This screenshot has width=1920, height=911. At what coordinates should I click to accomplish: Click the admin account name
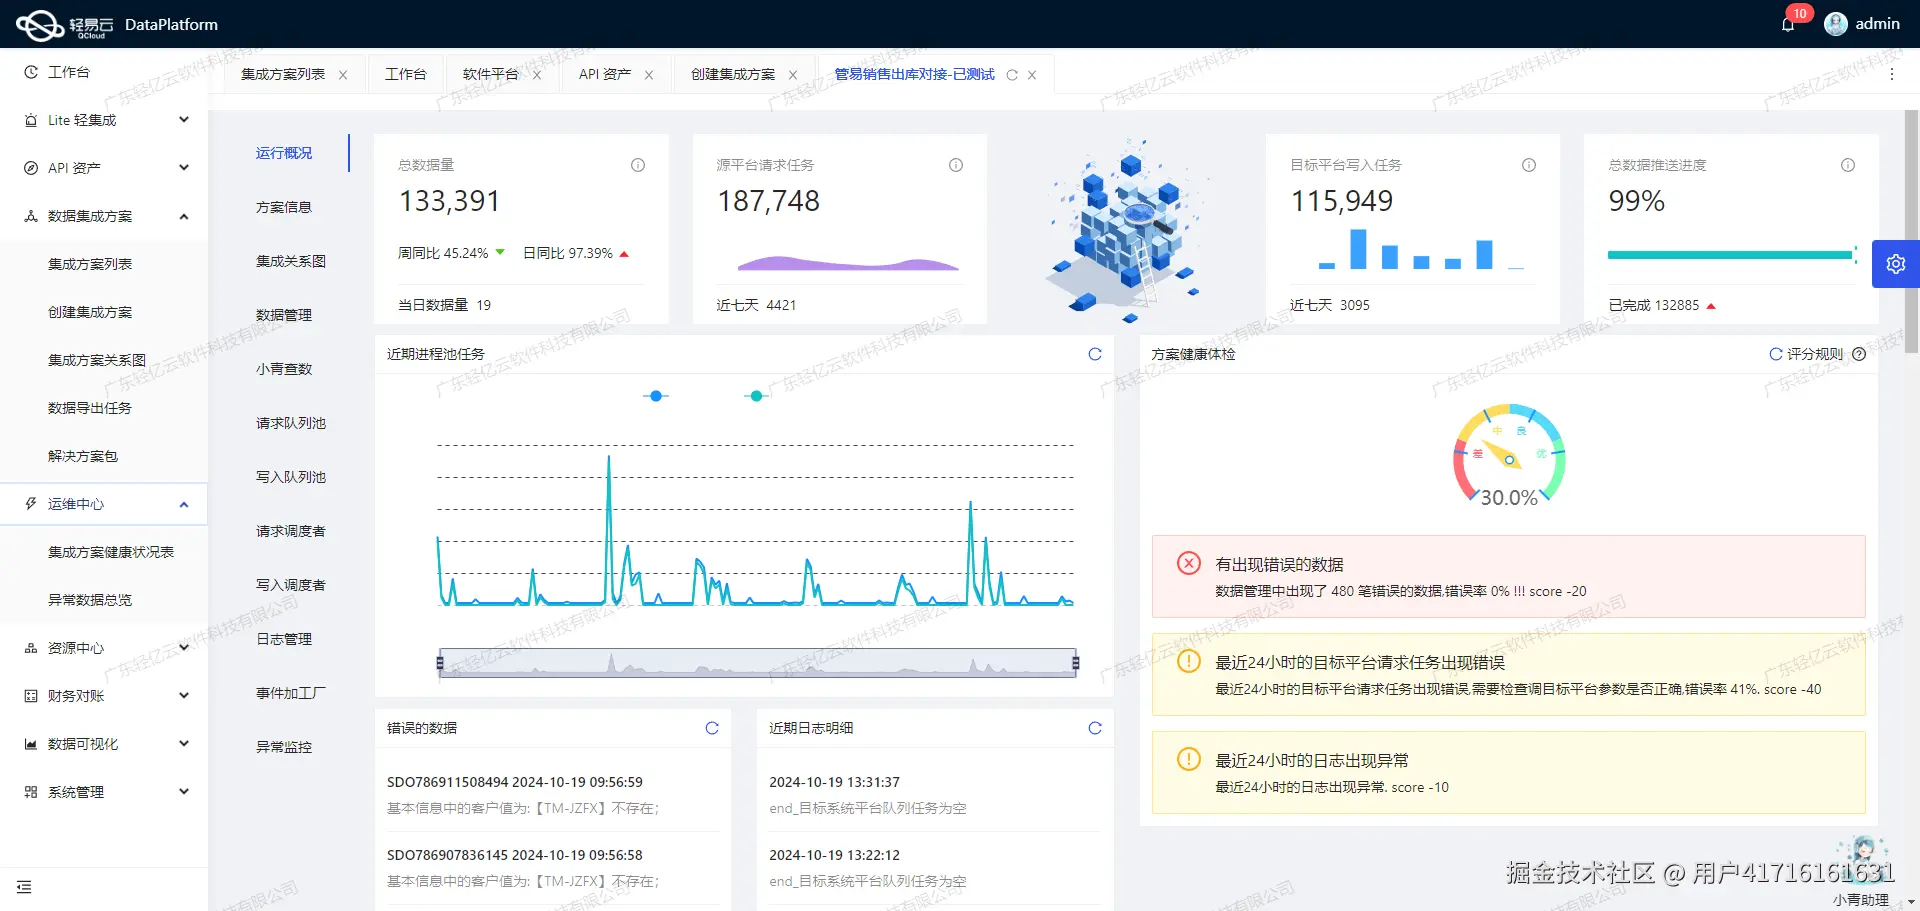coord(1878,23)
